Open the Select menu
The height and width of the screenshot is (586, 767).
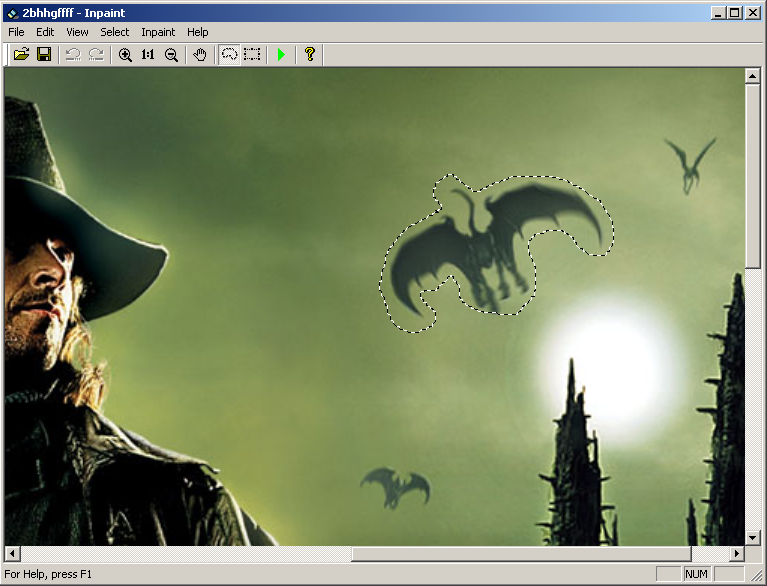coord(114,32)
